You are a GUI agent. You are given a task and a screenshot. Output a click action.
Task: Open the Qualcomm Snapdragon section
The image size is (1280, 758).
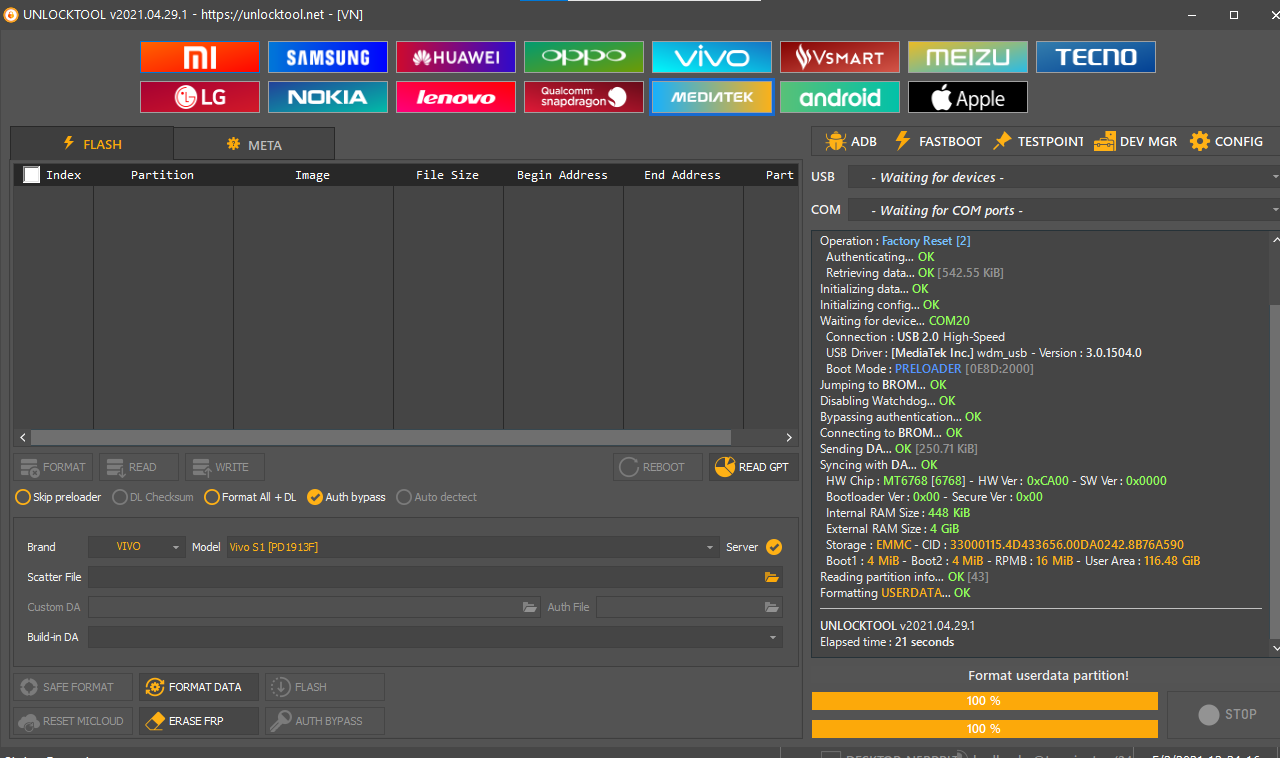(x=584, y=97)
